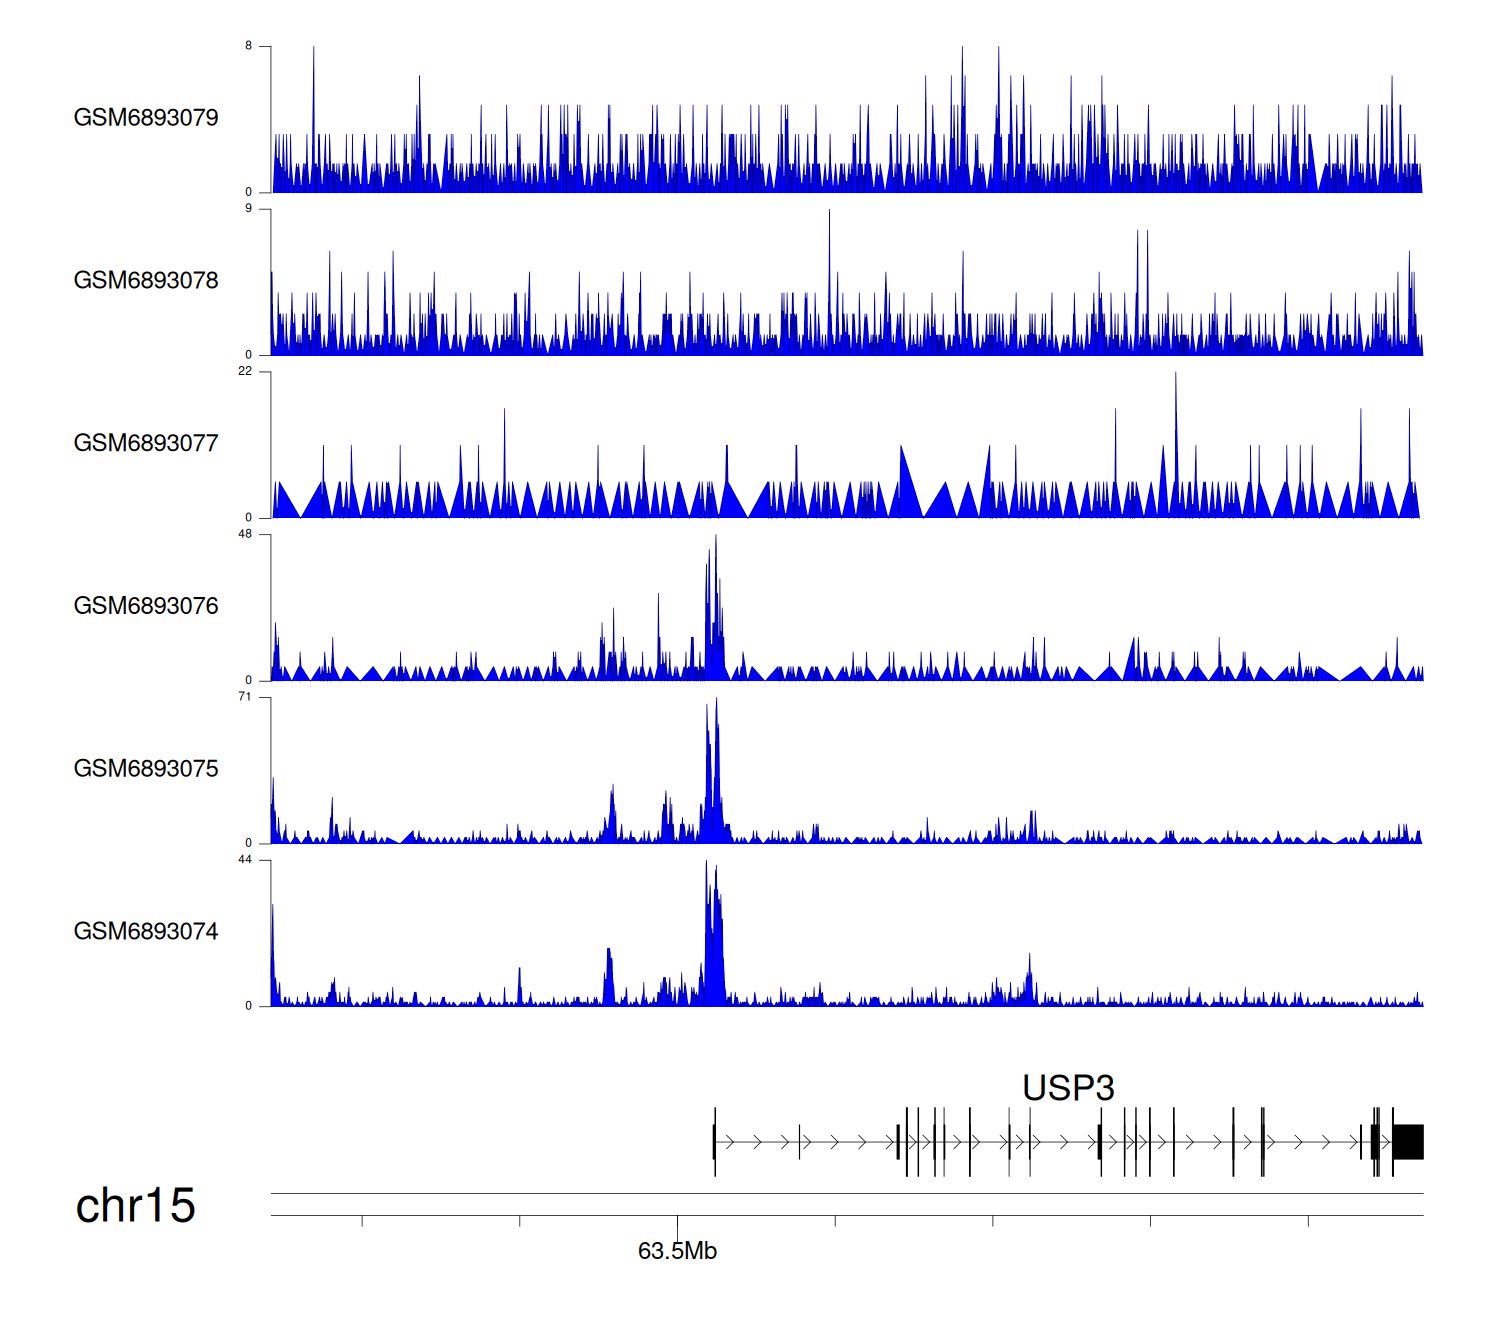Click the GSM6893075 track label
Viewport: 1500px width, 1320px height.
click(x=146, y=769)
